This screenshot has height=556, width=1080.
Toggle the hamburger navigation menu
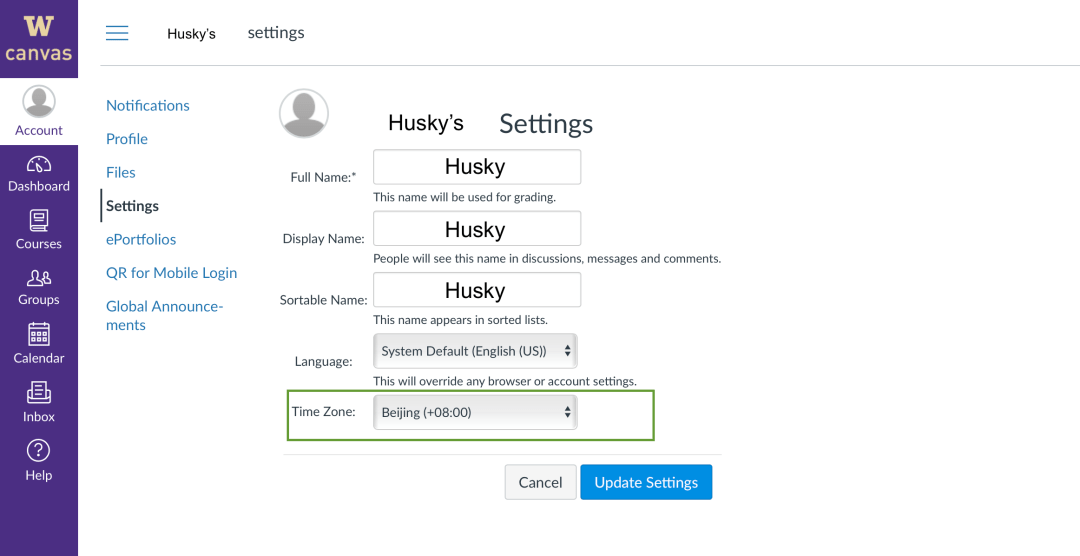117,33
